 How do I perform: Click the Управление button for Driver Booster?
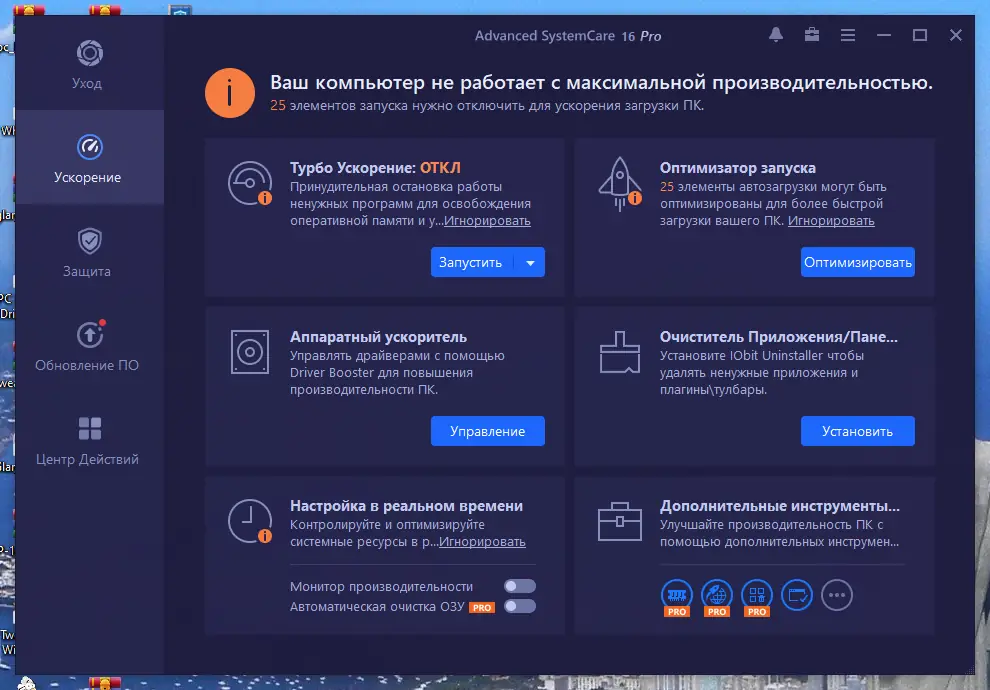point(487,431)
